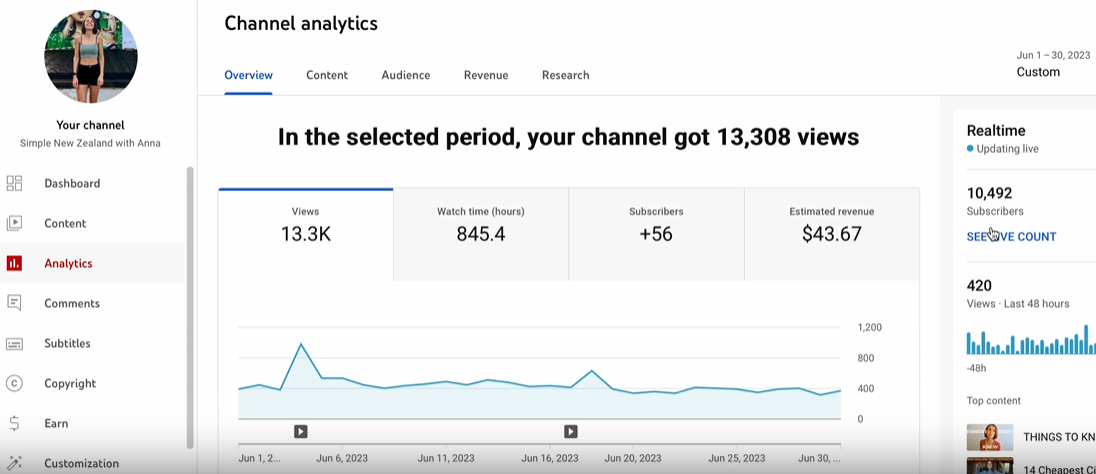Screen dimensions: 1096x474
Task: Click the Earn dollar-sign icon
Action: click(14, 423)
